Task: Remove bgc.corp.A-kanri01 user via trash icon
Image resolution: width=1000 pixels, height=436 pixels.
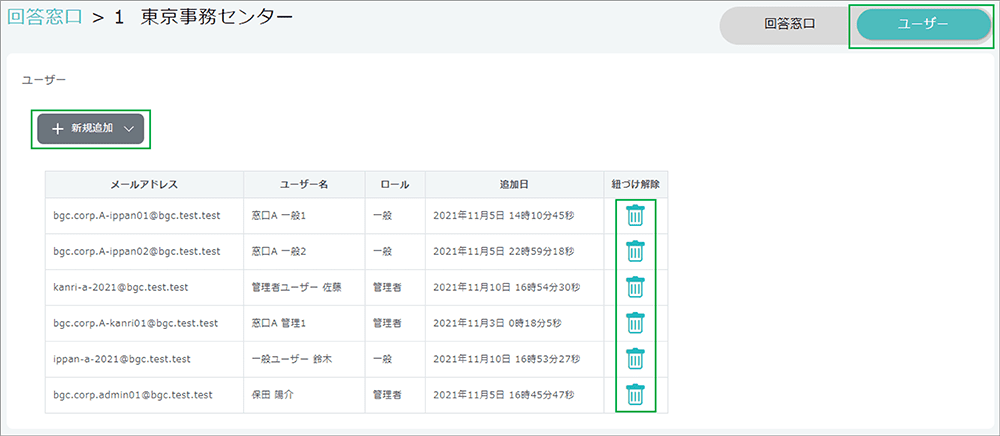Action: coord(635,323)
